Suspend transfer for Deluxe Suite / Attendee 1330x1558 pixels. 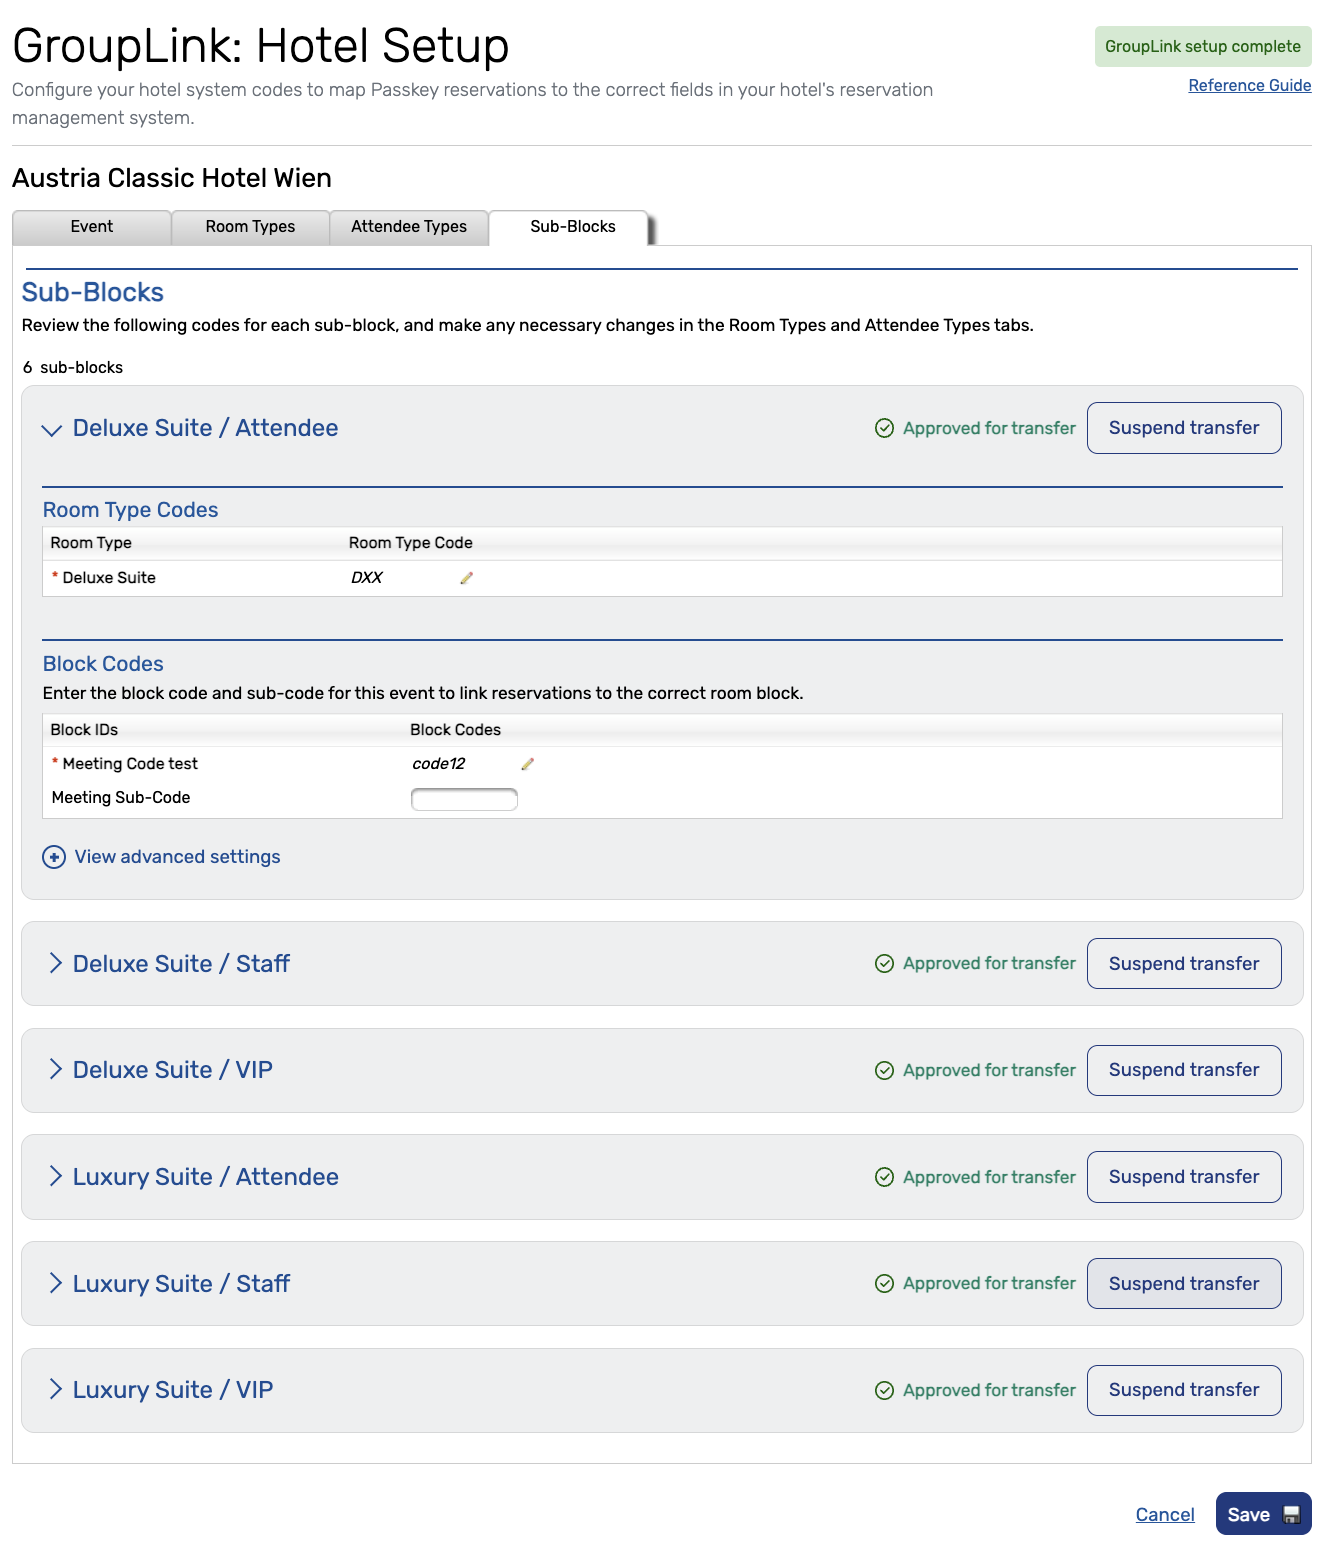1184,428
